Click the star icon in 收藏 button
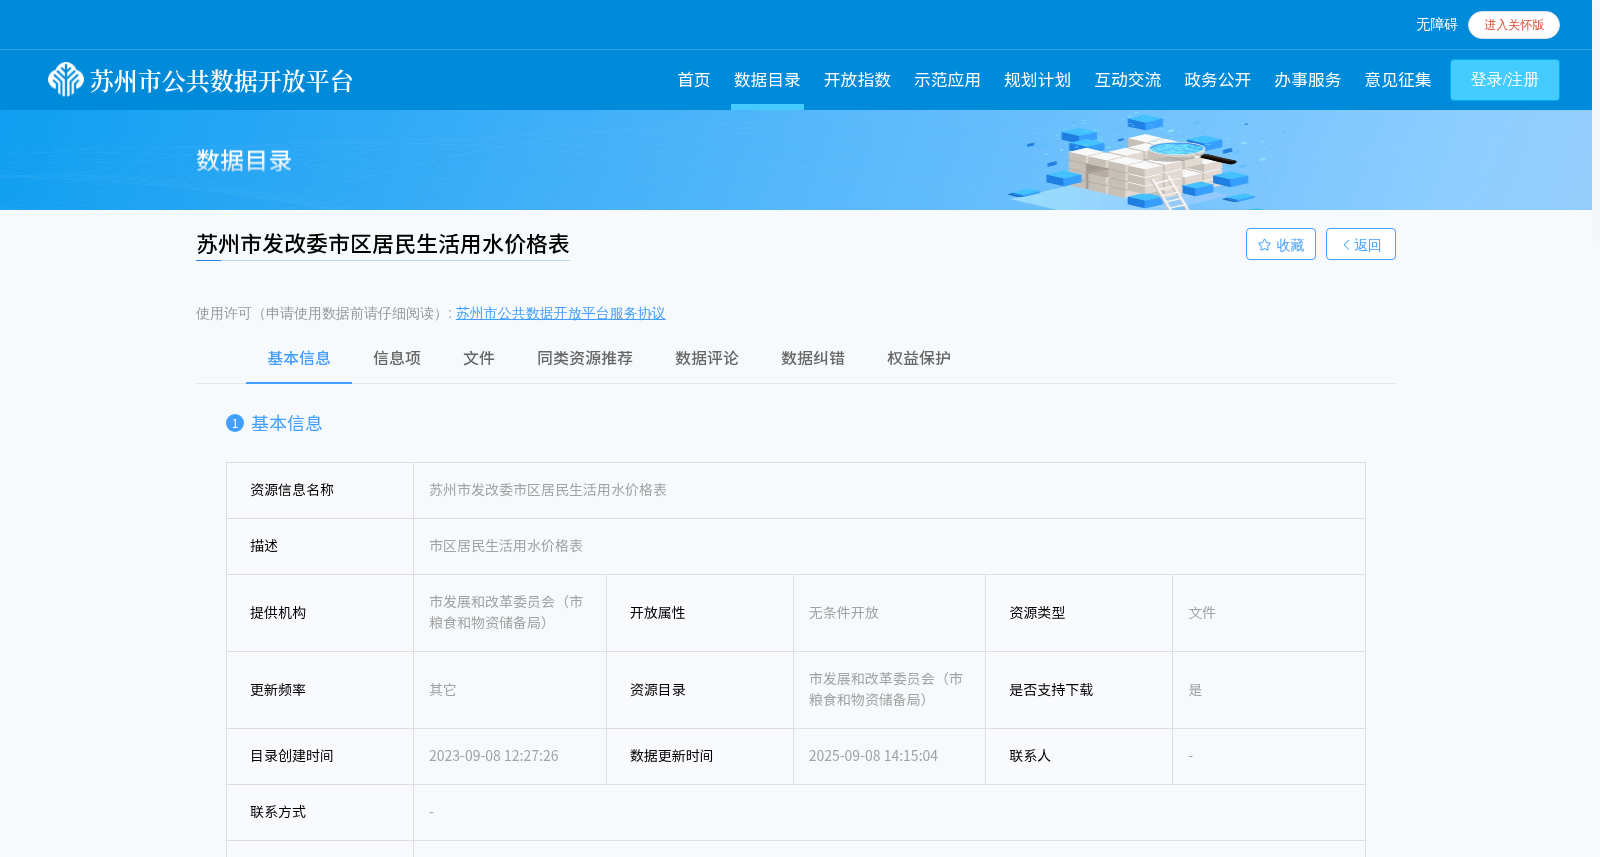1600x857 pixels. coord(1264,245)
